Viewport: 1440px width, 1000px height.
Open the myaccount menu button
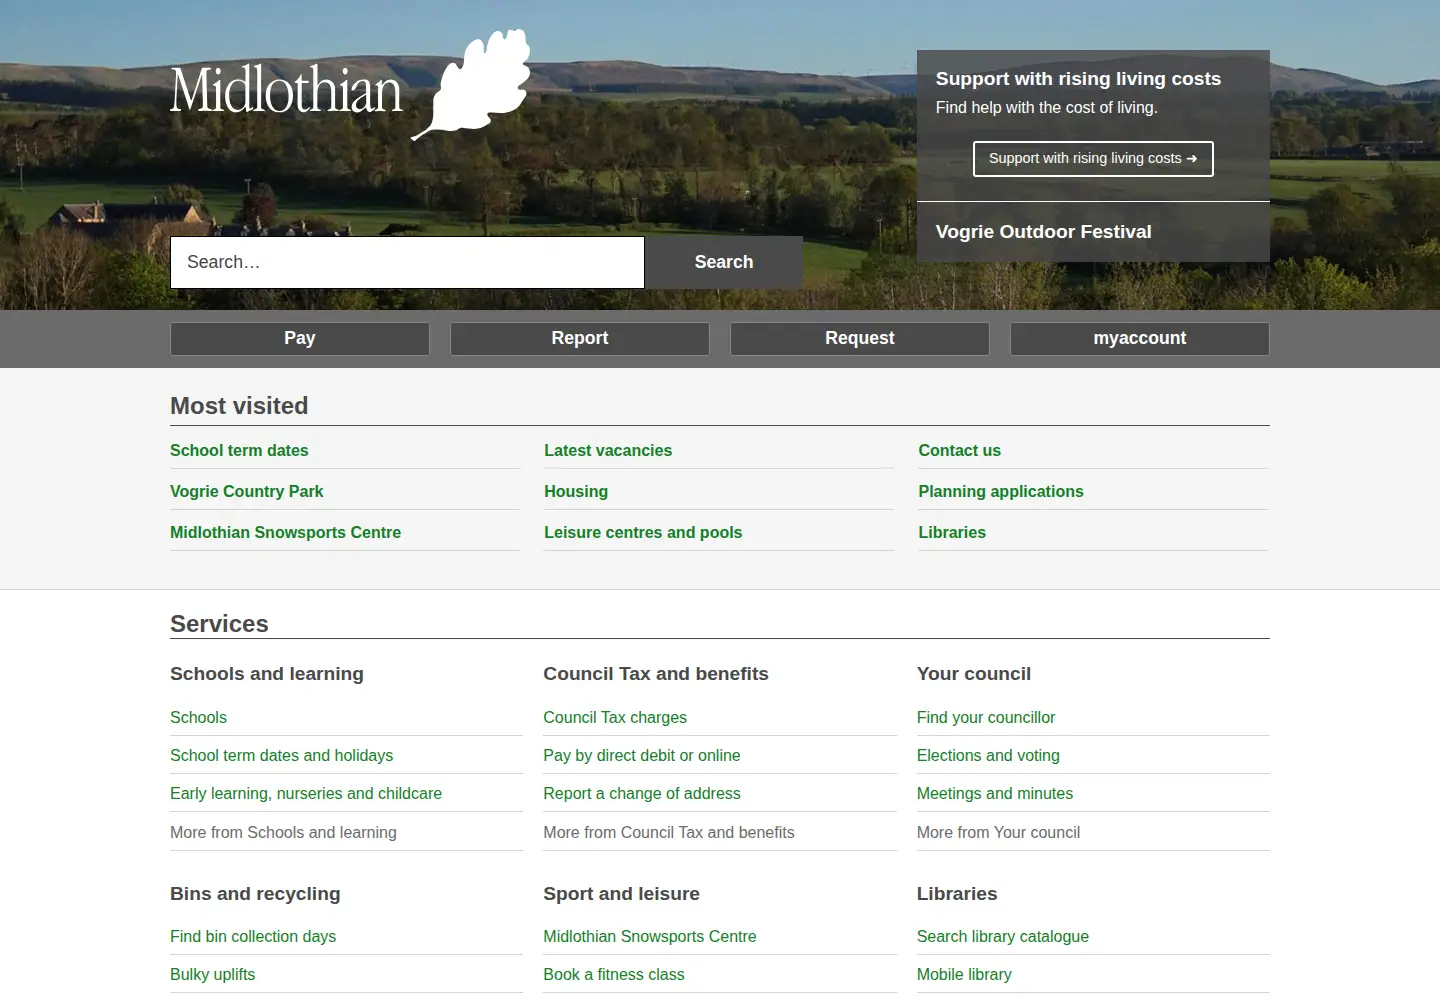coord(1140,339)
